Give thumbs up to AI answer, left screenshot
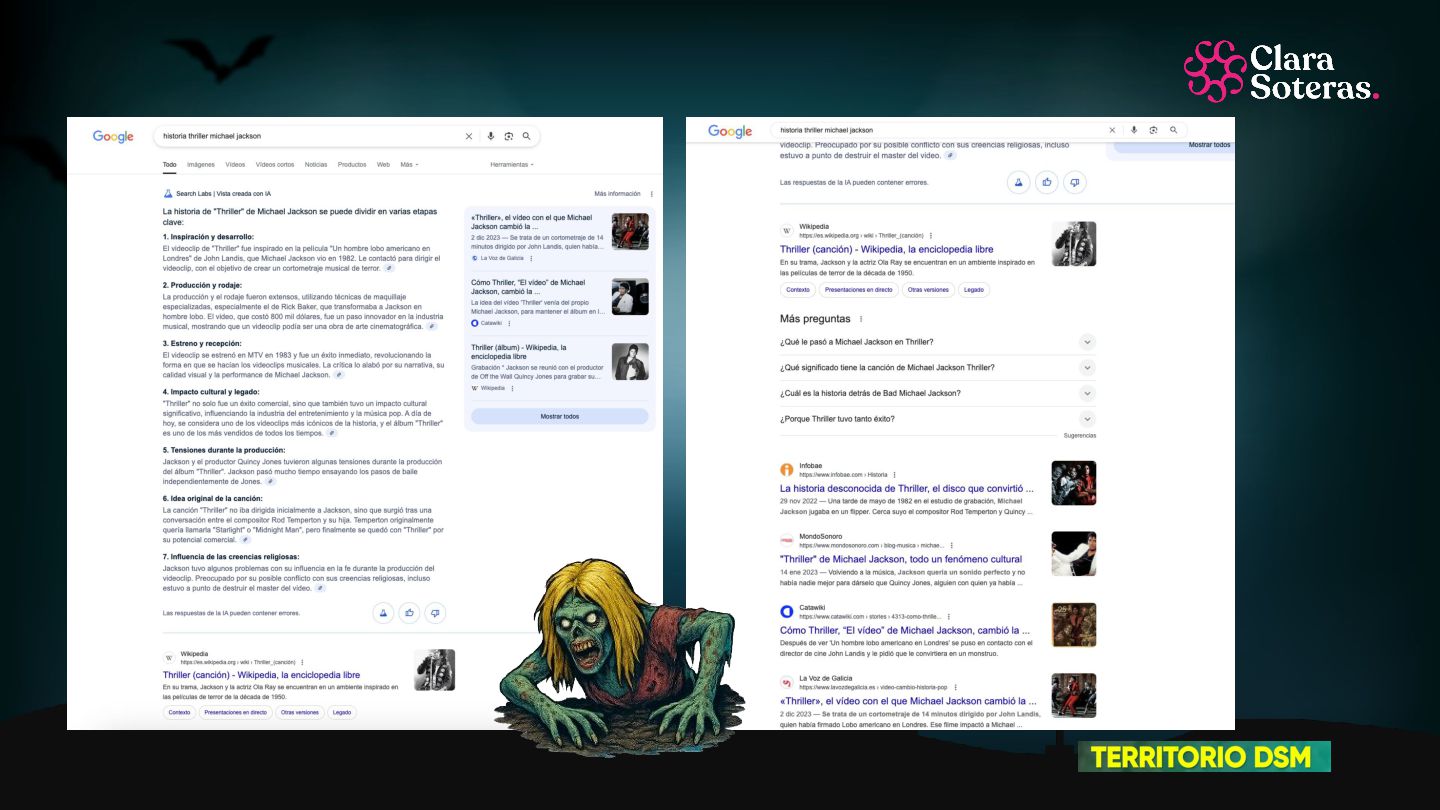The width and height of the screenshot is (1440, 810). click(x=408, y=613)
